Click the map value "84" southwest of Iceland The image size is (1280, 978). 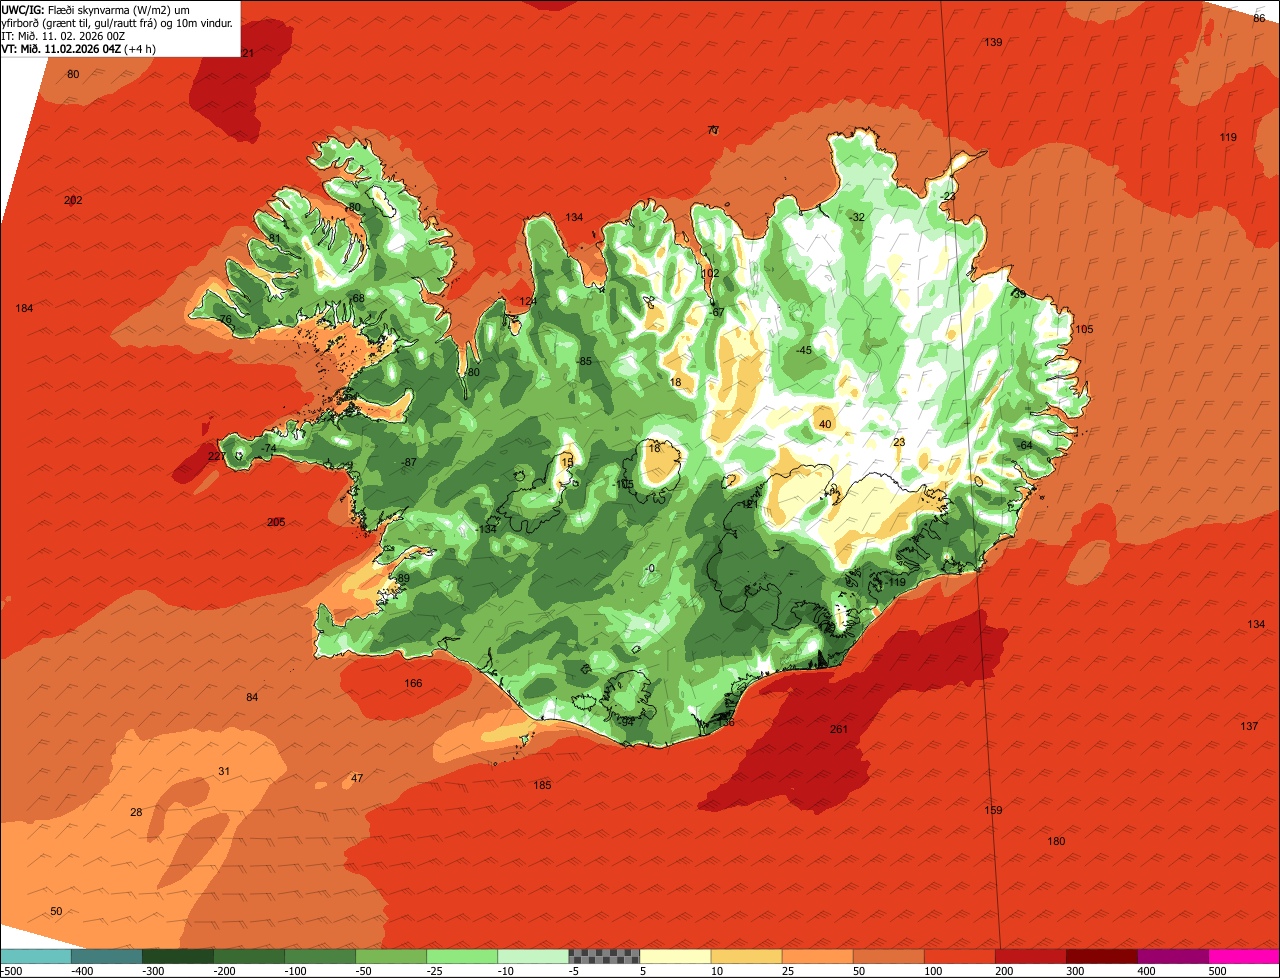tap(252, 697)
